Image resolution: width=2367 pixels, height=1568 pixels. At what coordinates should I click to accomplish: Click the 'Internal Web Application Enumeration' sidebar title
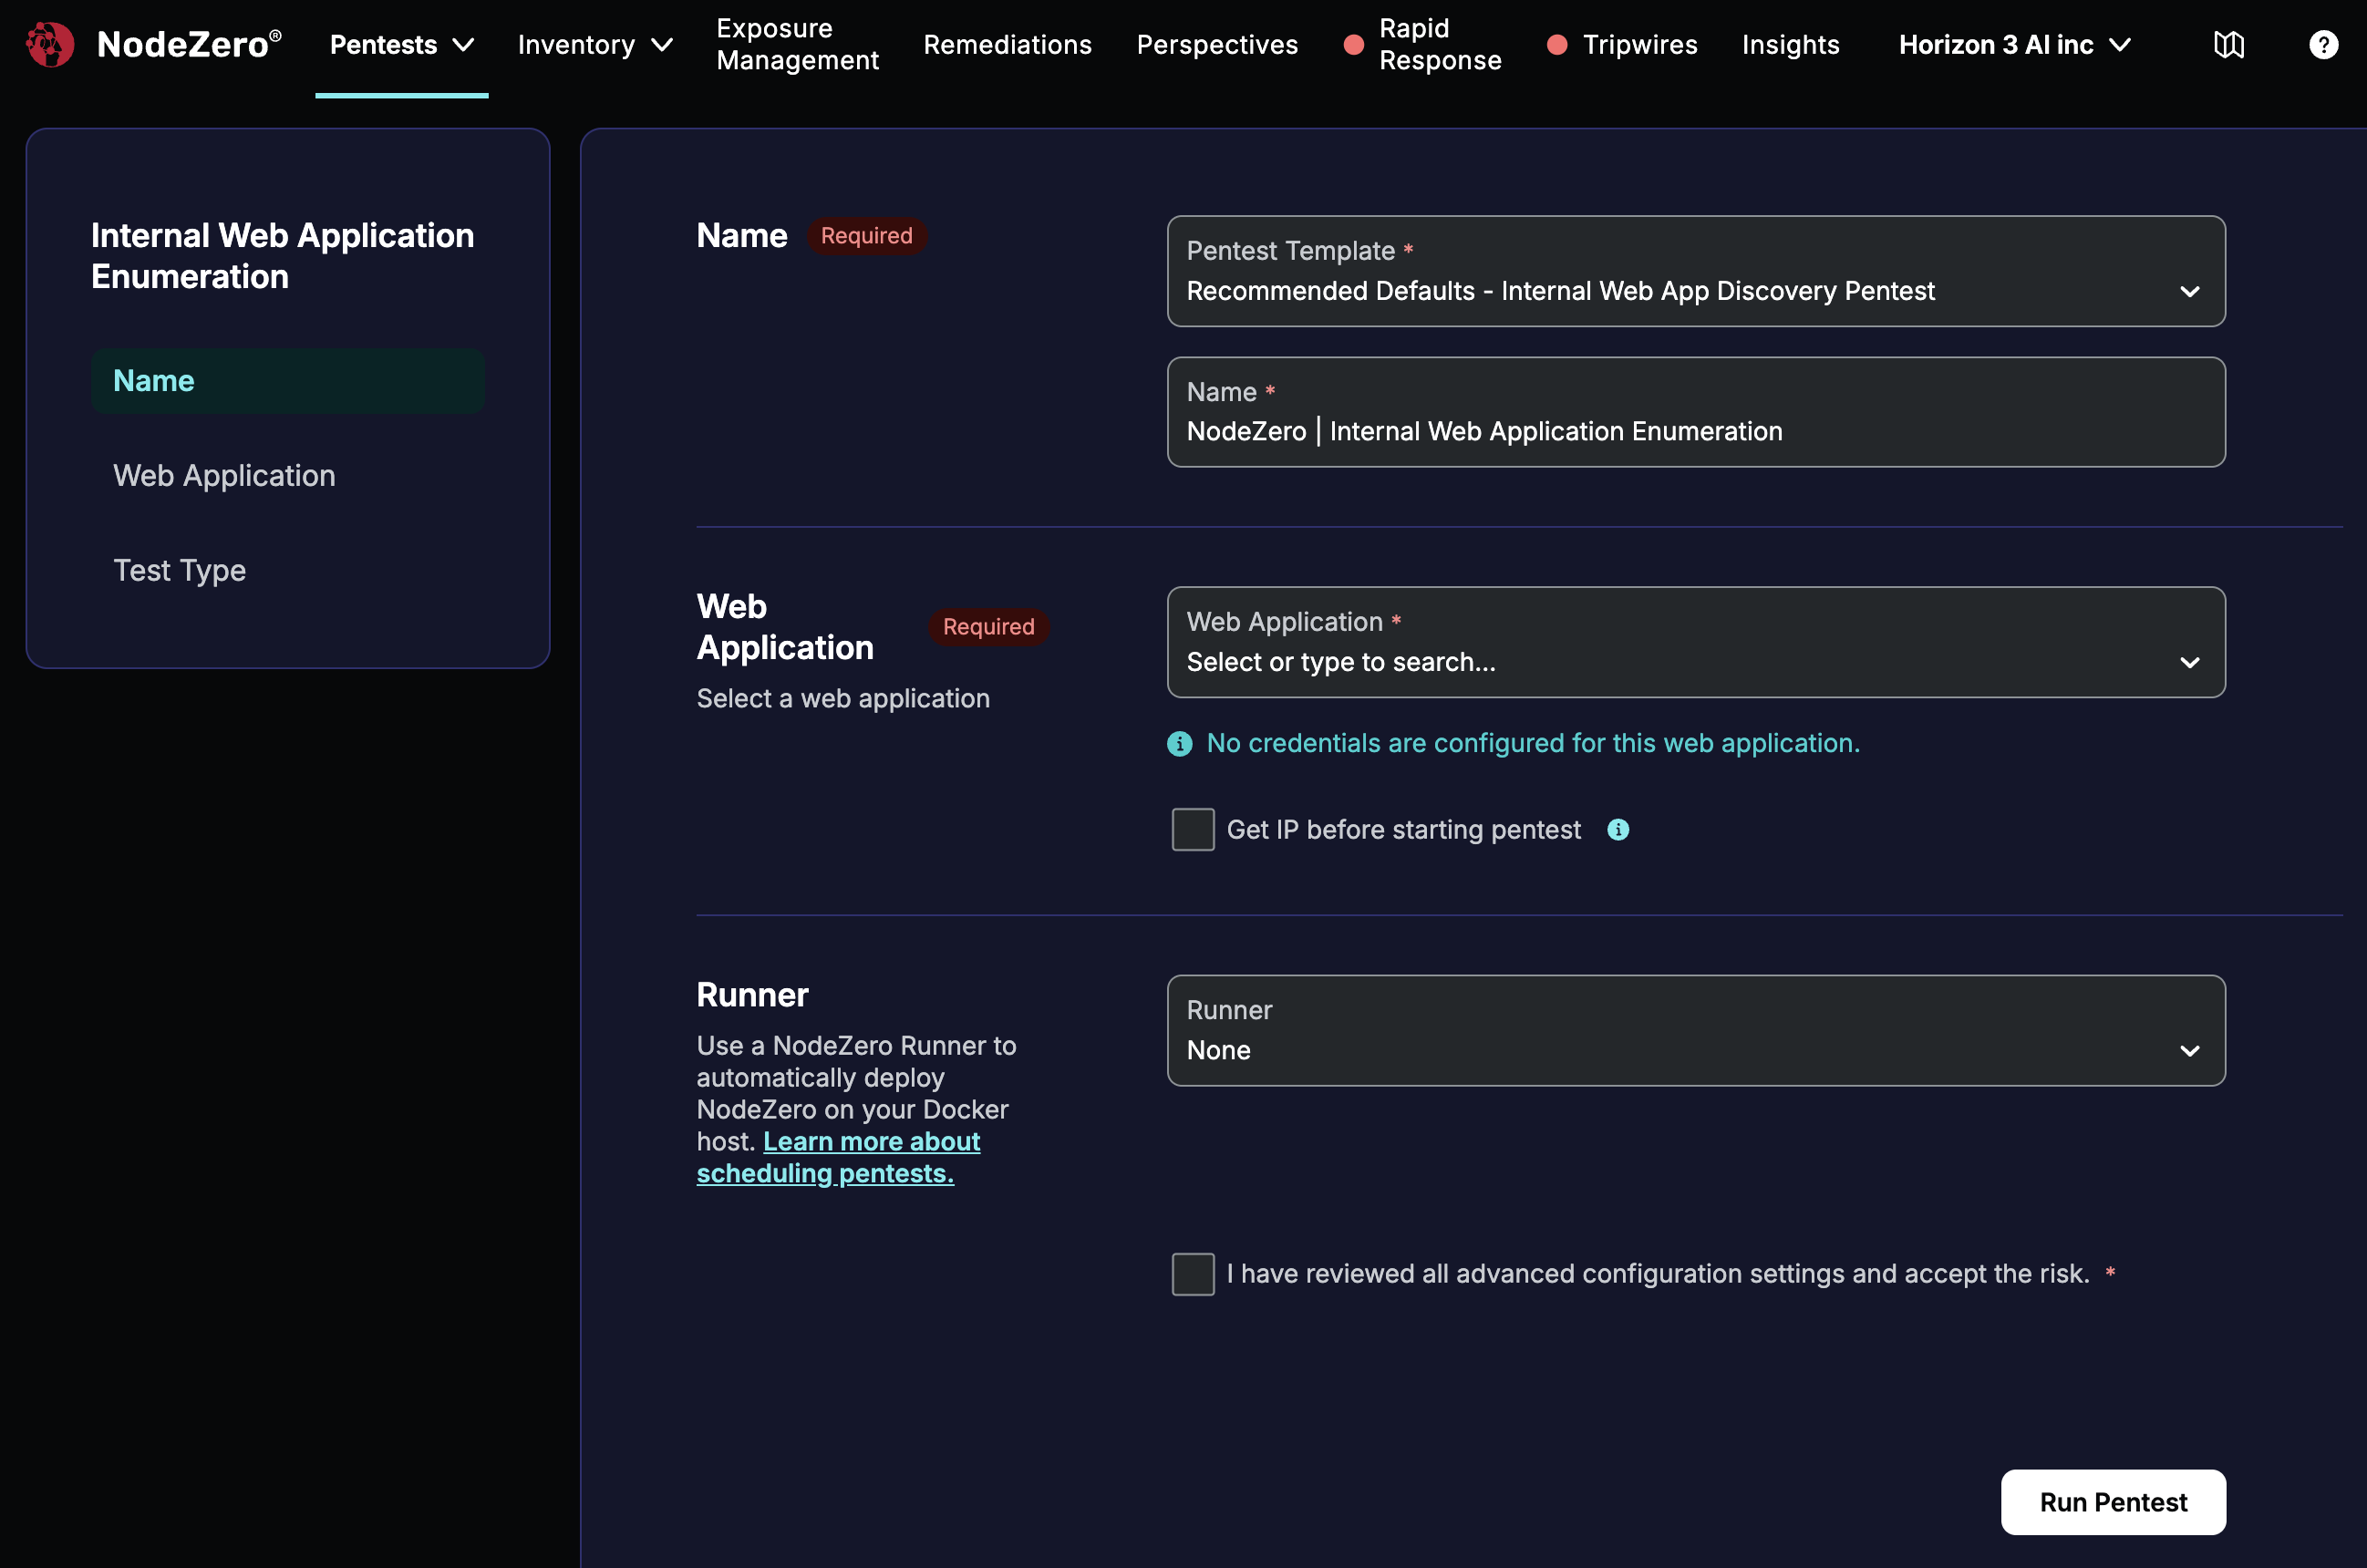[x=282, y=256]
